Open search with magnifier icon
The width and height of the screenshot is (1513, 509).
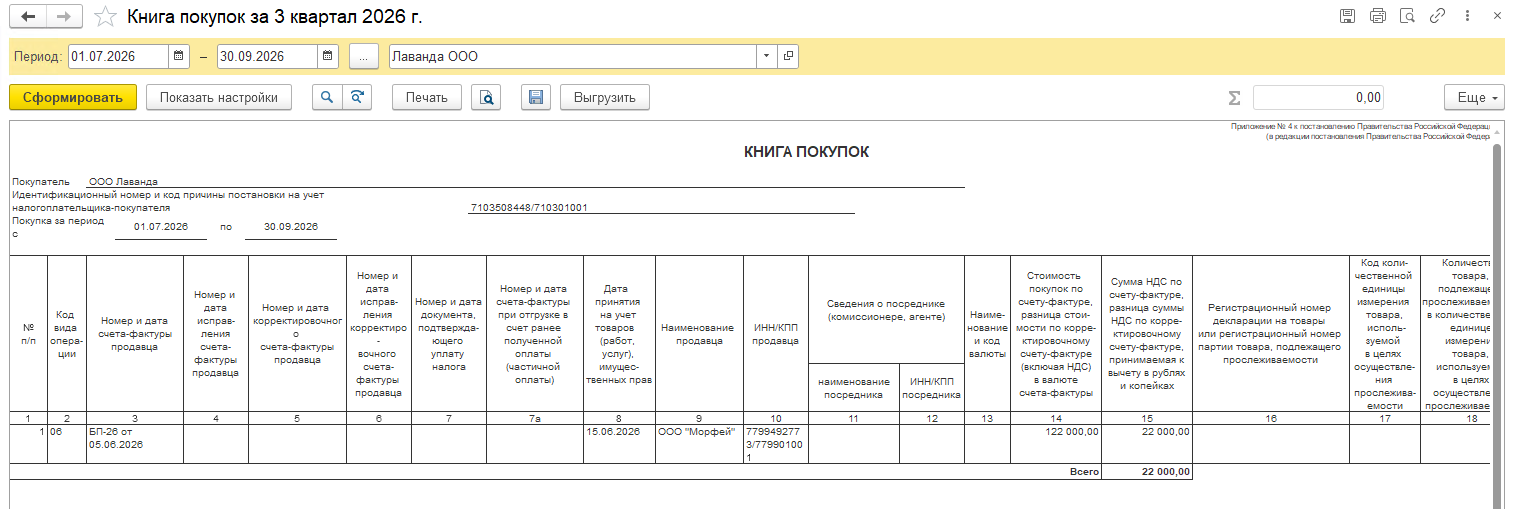point(327,97)
